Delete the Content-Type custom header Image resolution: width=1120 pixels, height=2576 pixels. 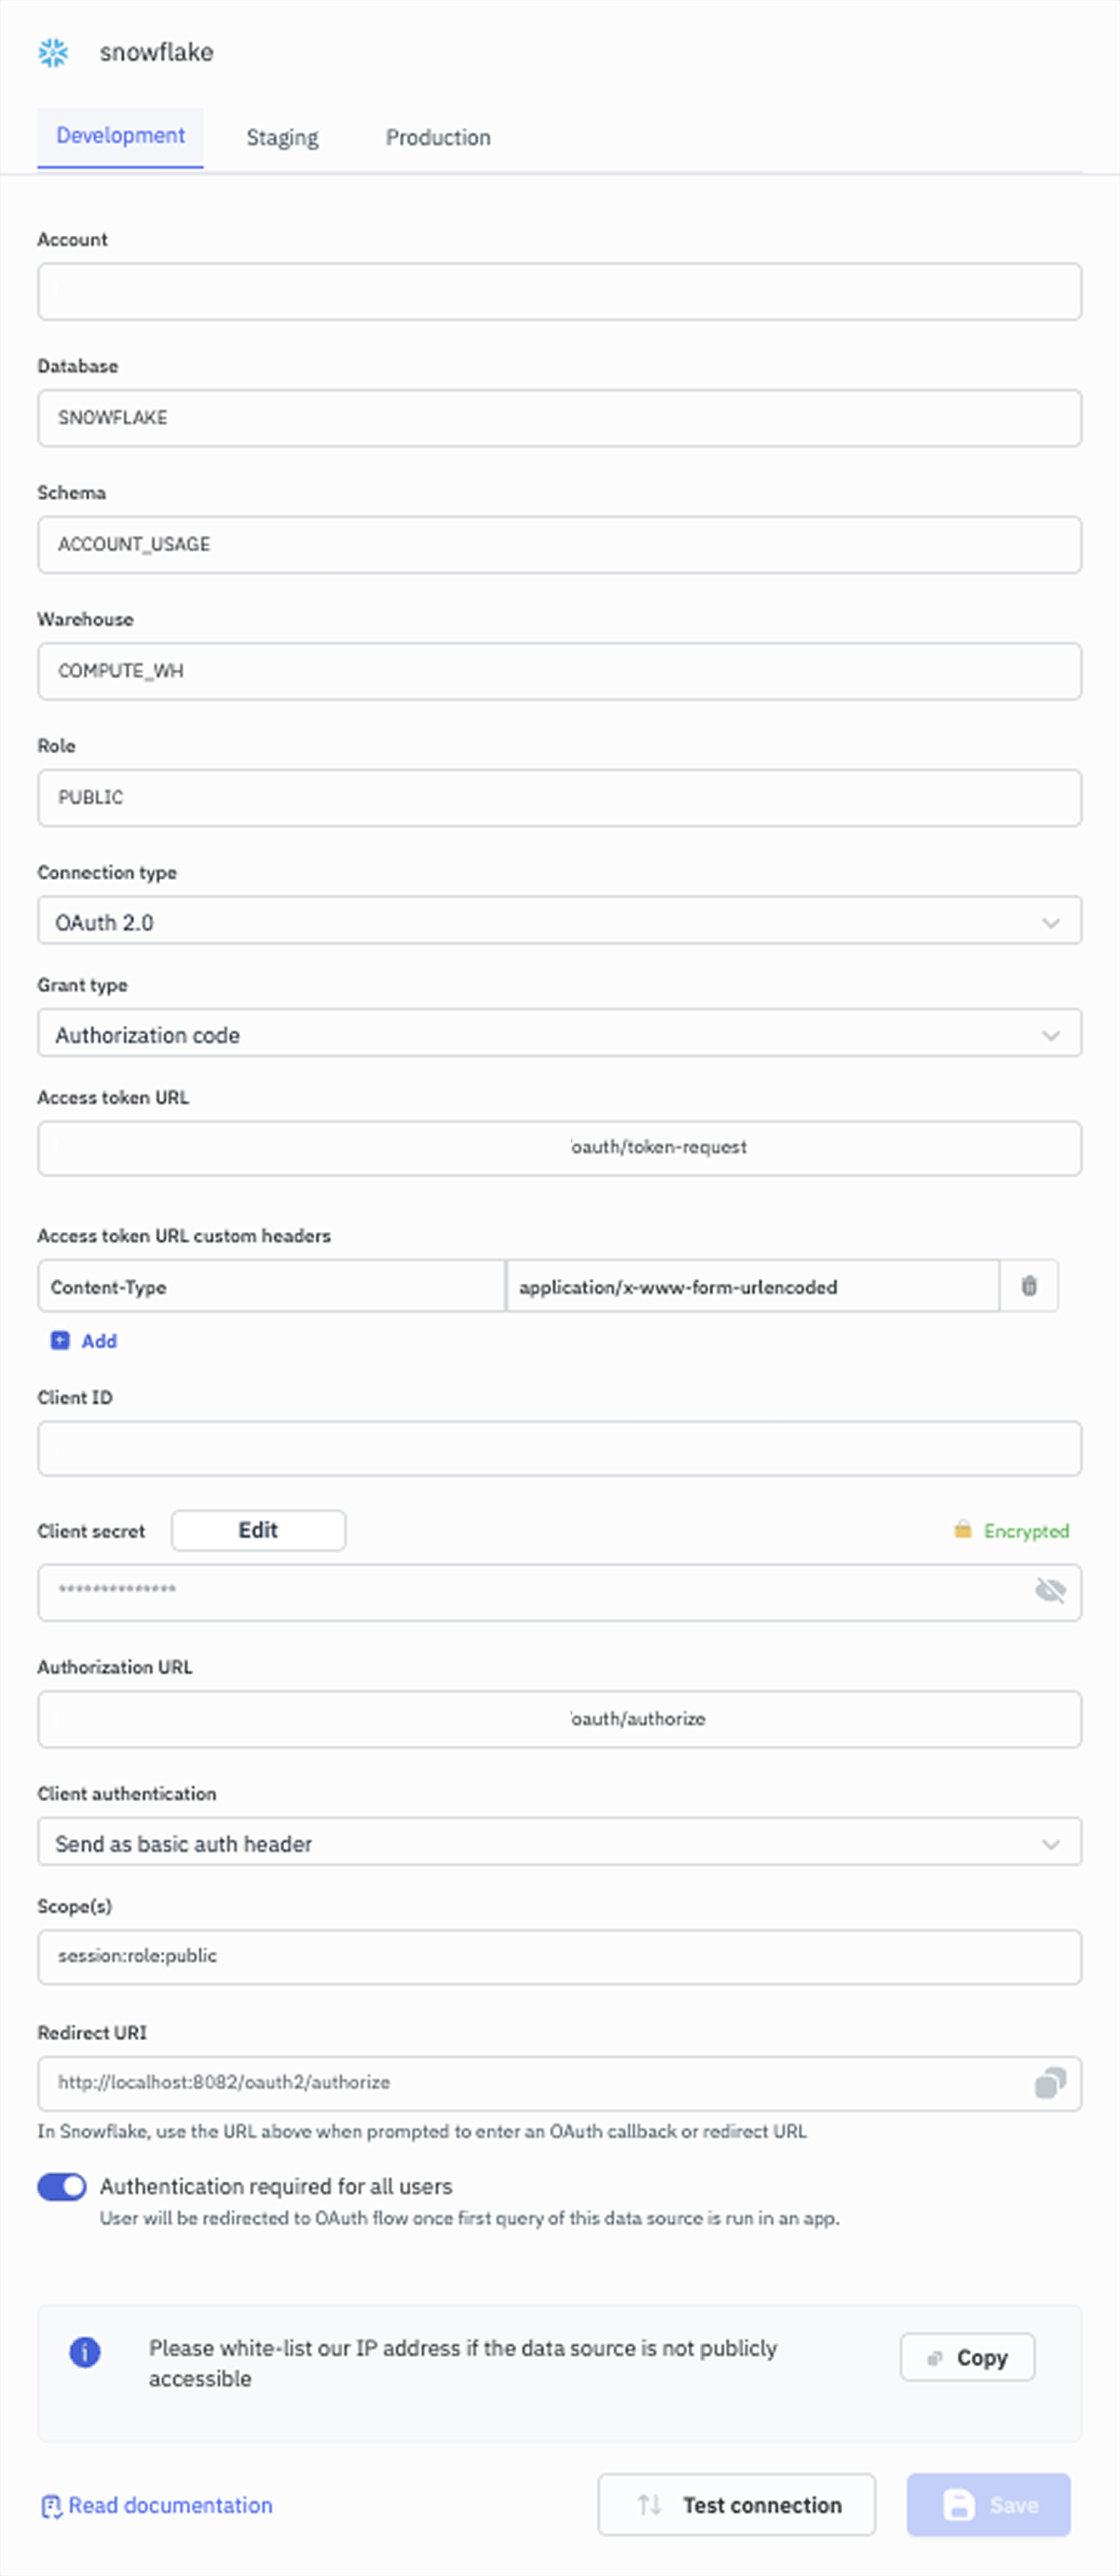[x=1028, y=1286]
